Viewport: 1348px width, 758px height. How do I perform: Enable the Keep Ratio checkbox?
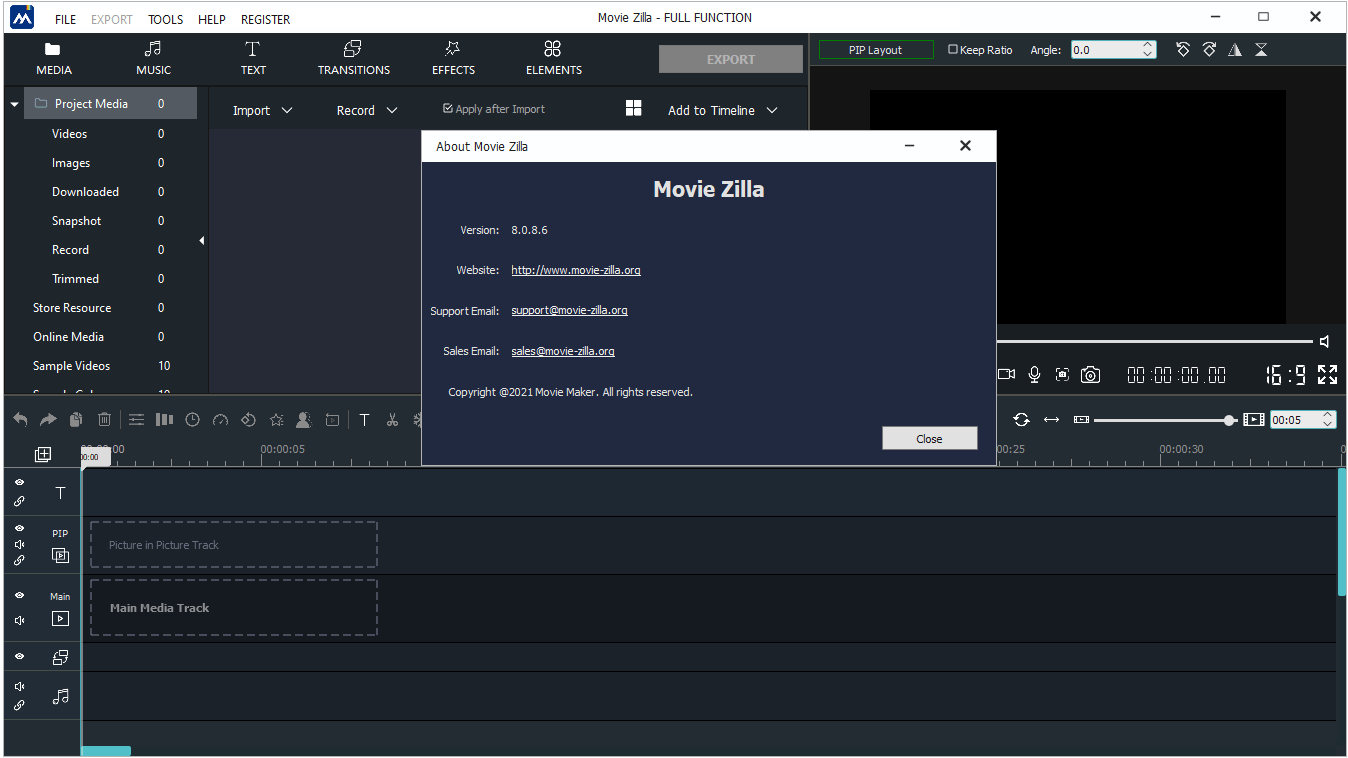point(953,49)
